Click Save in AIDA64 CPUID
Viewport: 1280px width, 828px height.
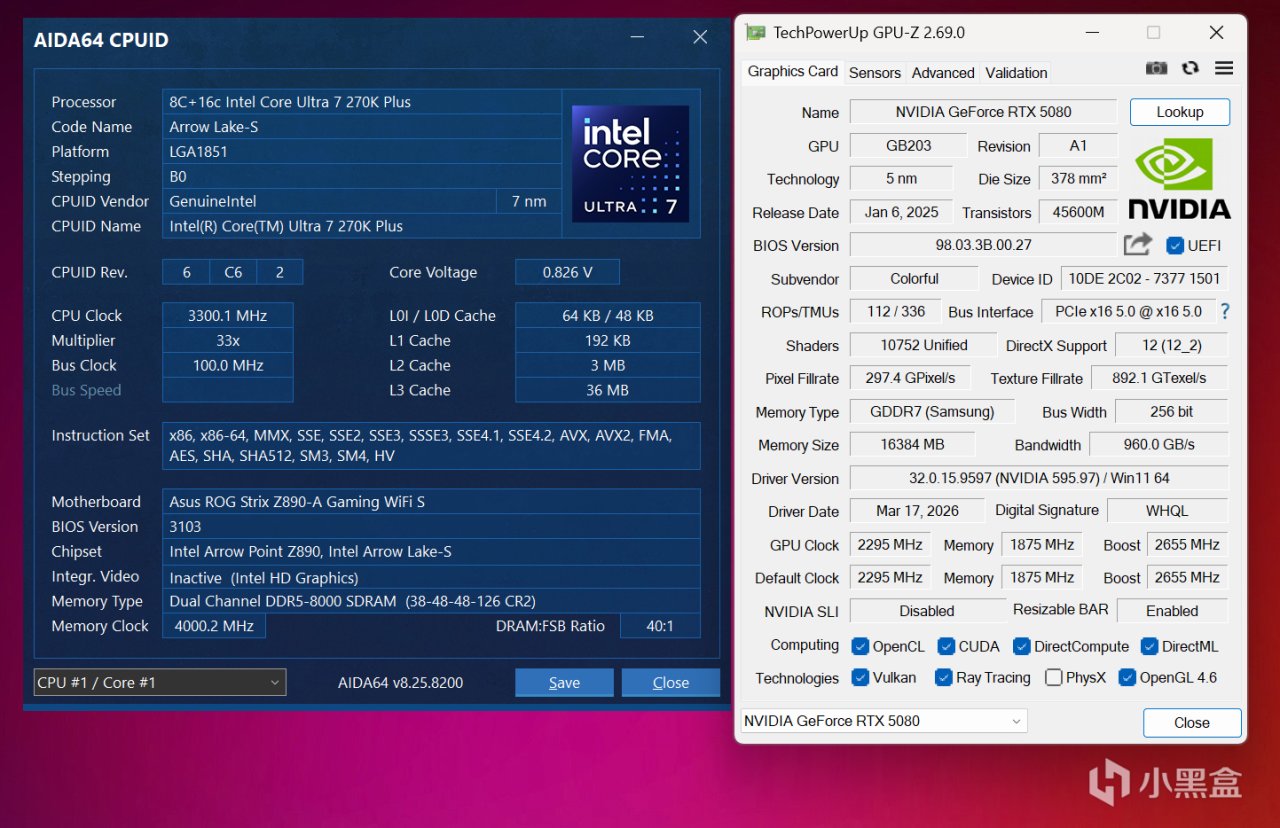coord(564,682)
